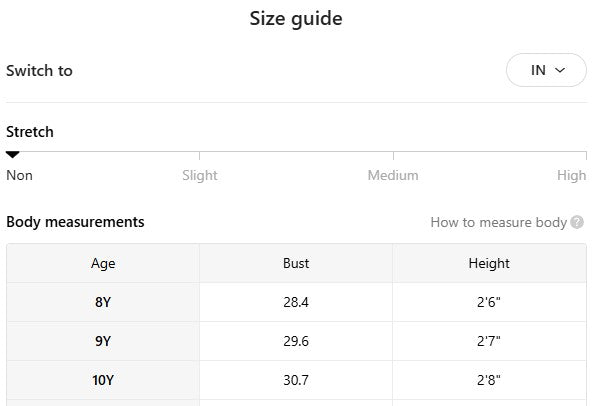Select the High stretch label
This screenshot has width=599, height=406.
(571, 175)
